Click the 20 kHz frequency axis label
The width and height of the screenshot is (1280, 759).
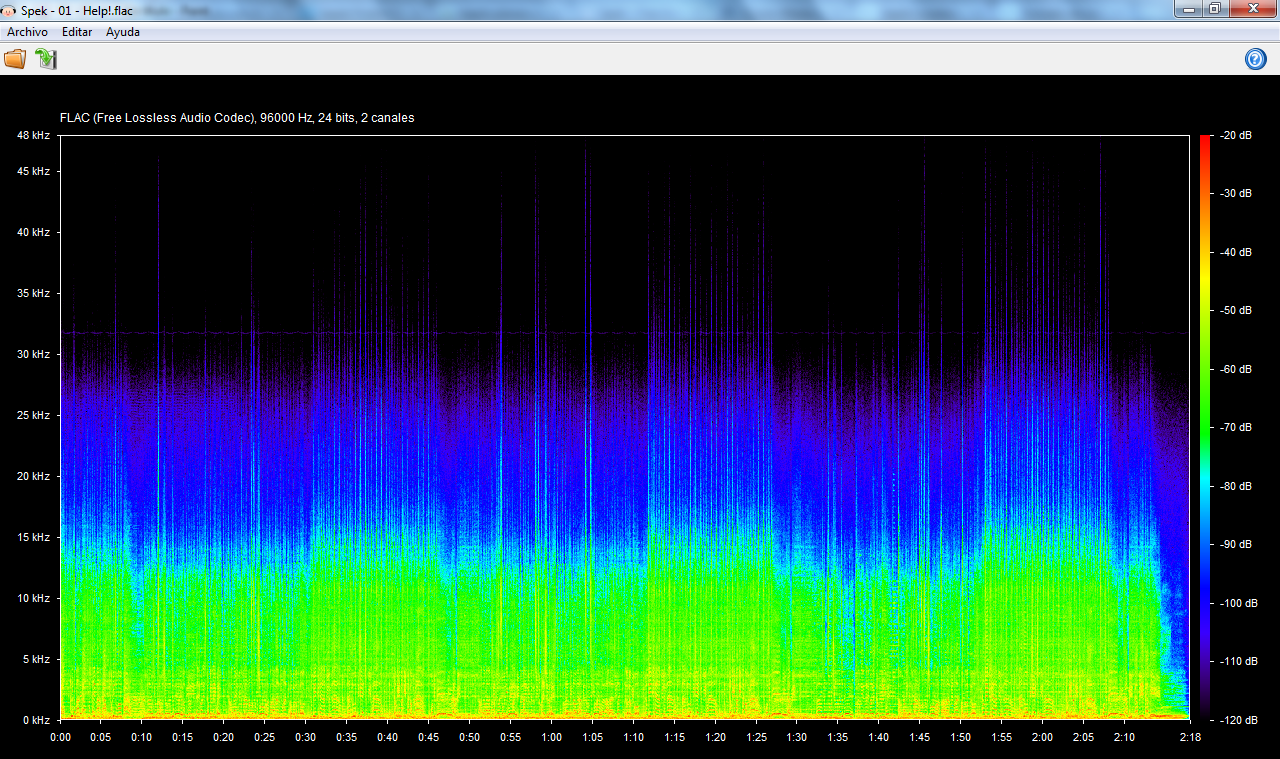click(x=33, y=476)
